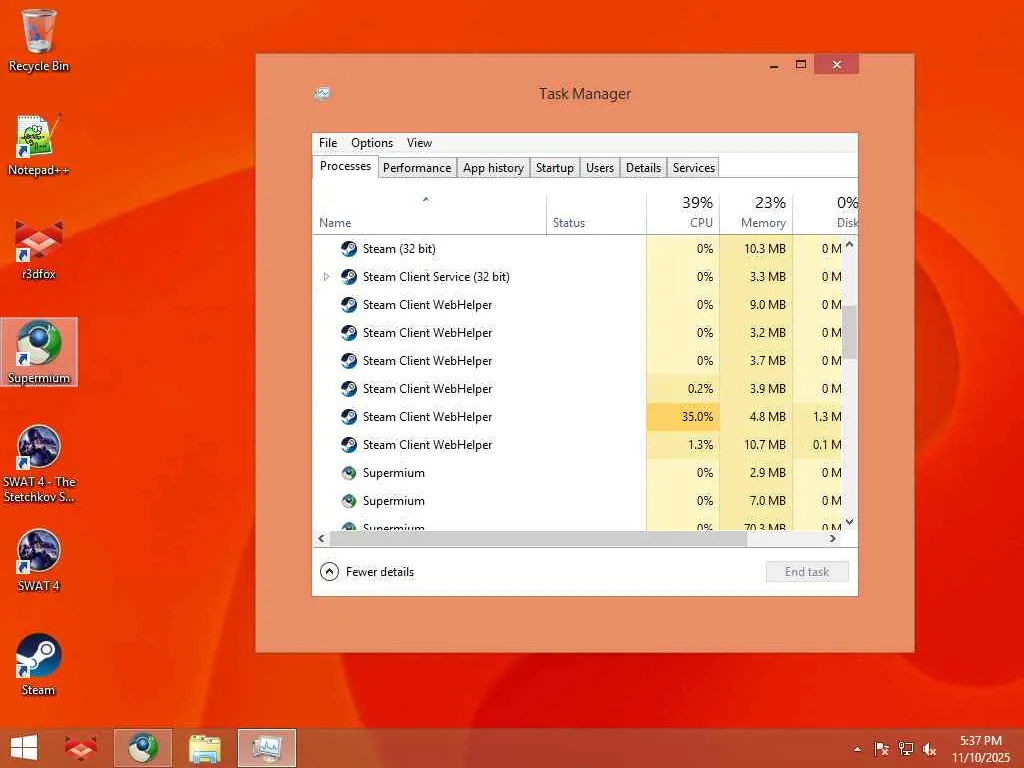The image size is (1024, 768).
Task: Switch to the Startup tab
Action: click(554, 168)
